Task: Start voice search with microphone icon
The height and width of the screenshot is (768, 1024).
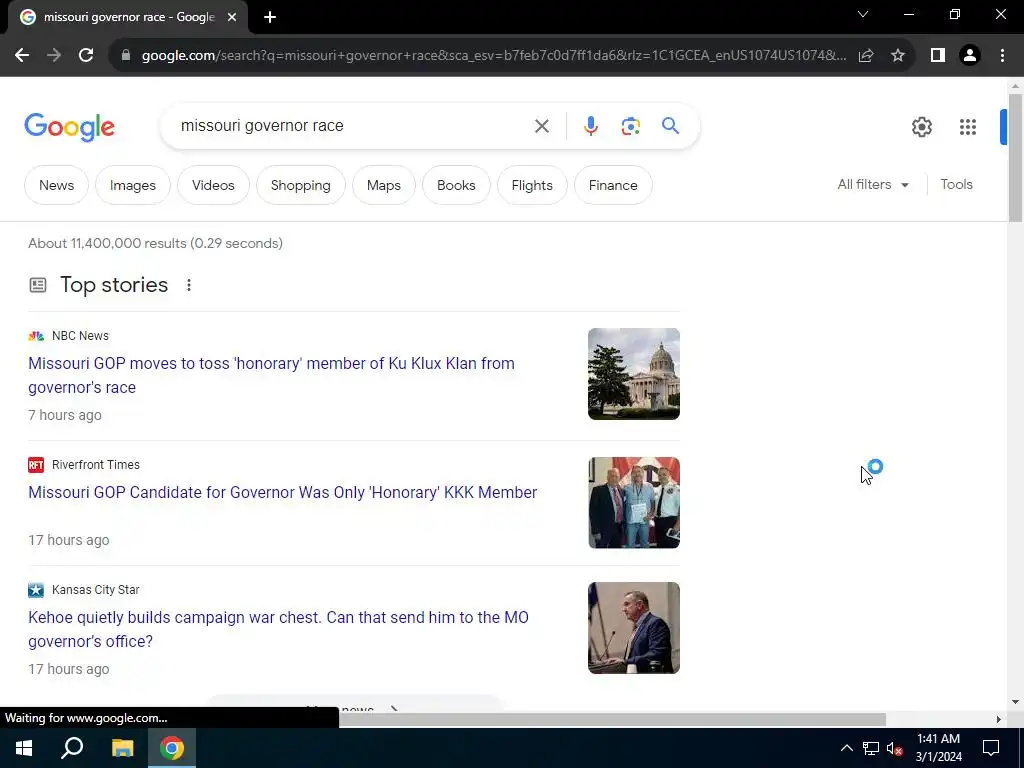Action: coord(591,126)
